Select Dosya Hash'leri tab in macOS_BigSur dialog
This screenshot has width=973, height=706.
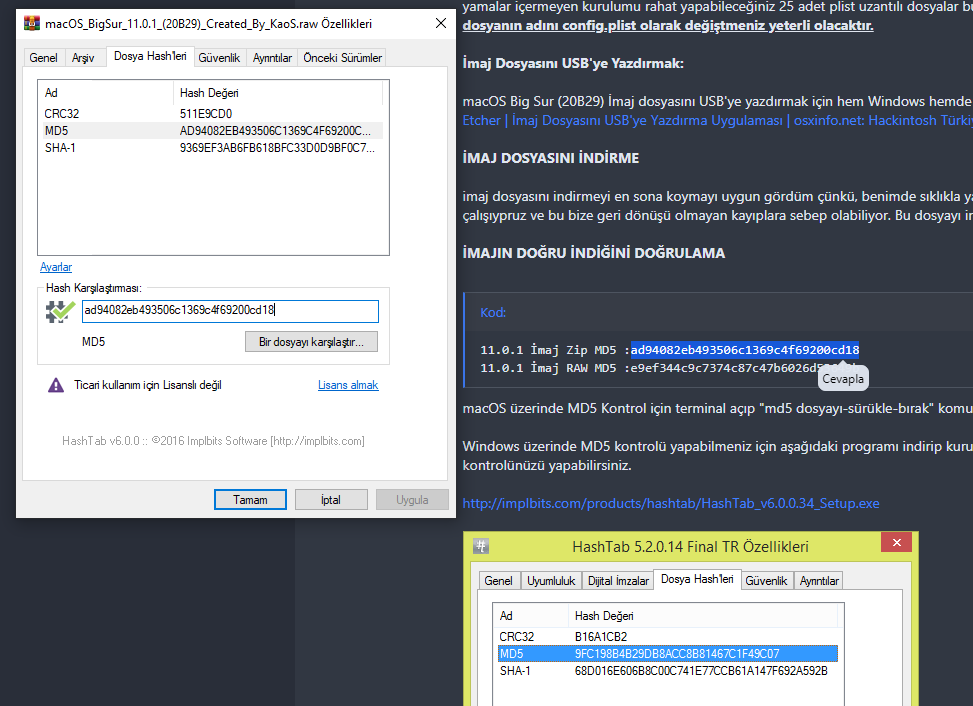[150, 56]
